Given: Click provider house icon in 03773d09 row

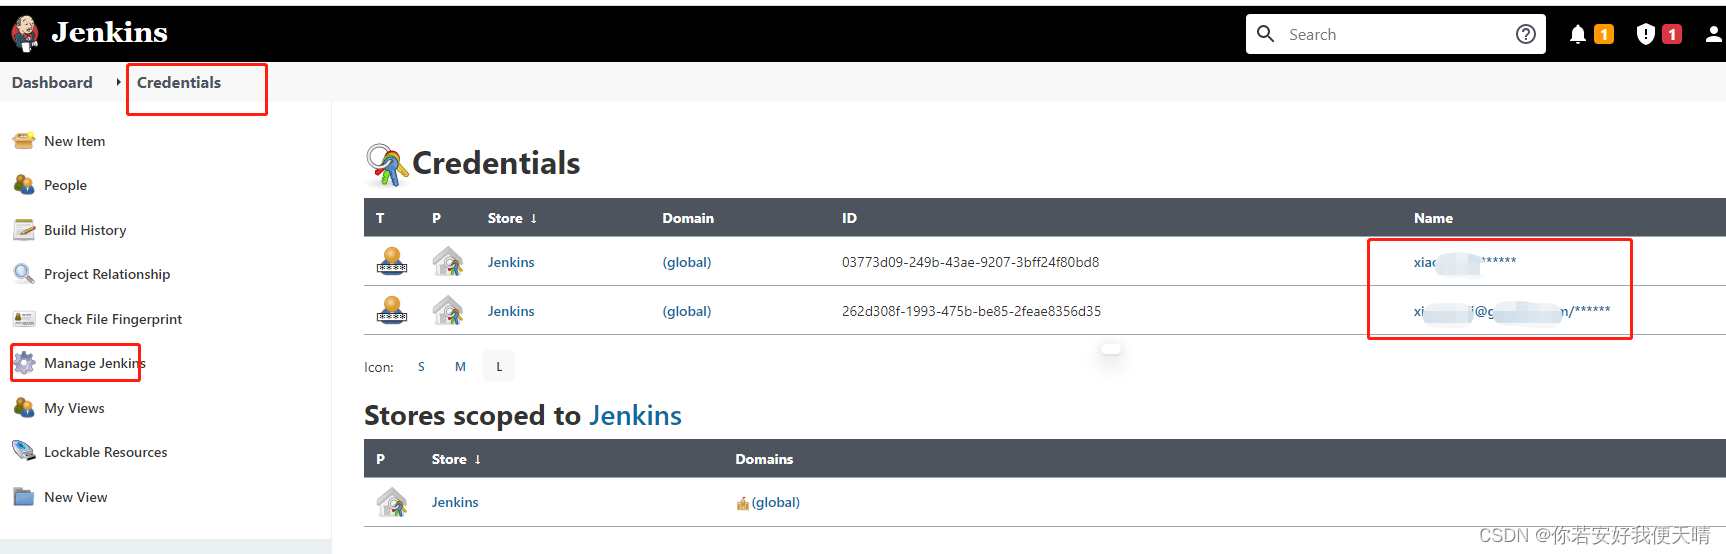Looking at the screenshot, I should click(448, 261).
